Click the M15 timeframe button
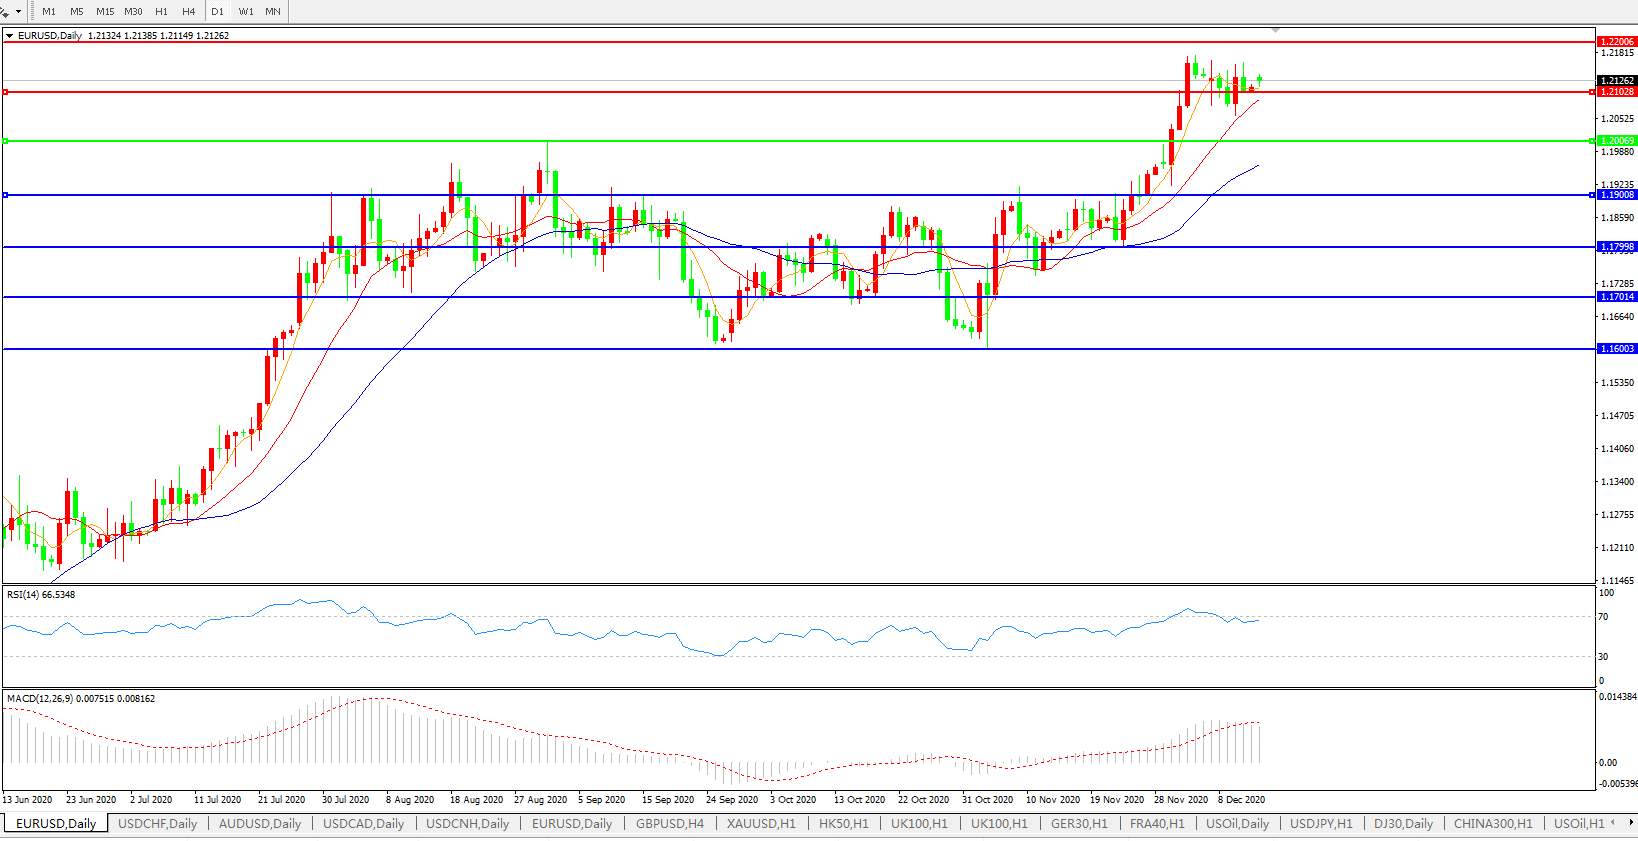The width and height of the screenshot is (1638, 841). 105,12
